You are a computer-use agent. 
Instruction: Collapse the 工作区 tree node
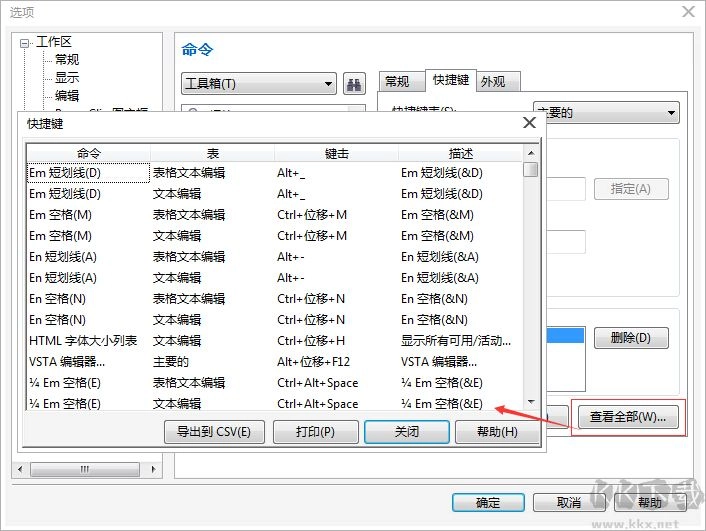(x=25, y=42)
